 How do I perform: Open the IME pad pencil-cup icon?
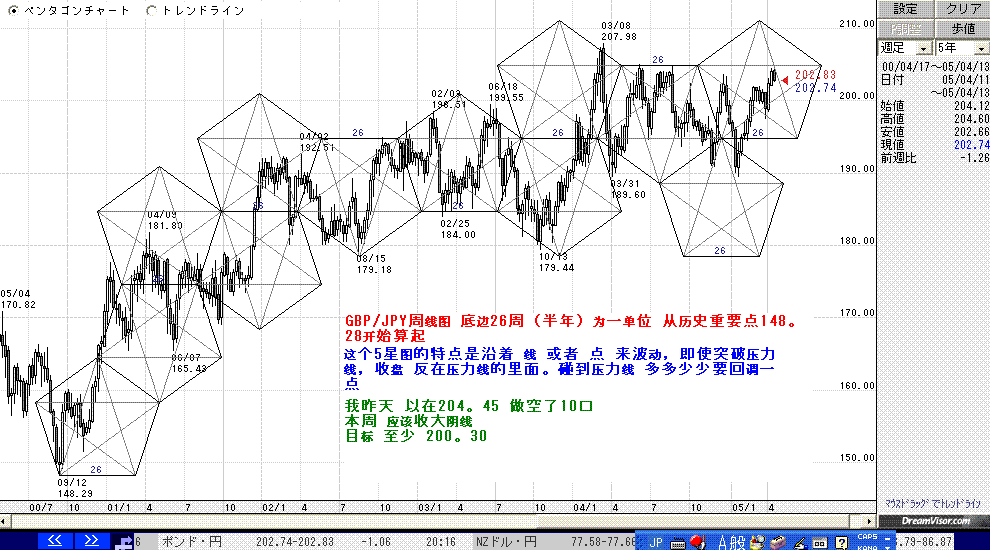click(x=758, y=542)
